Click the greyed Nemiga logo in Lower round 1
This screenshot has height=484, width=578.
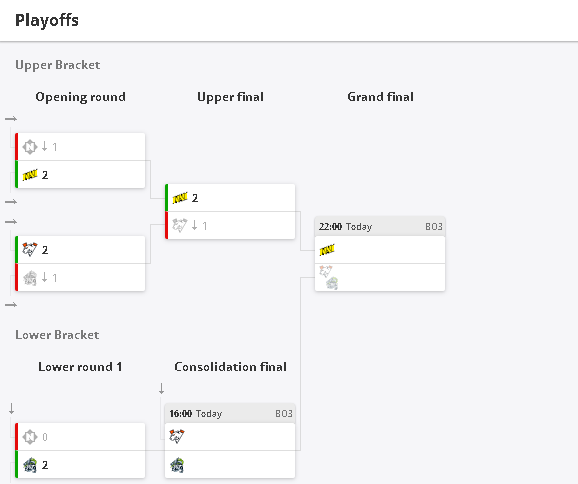(x=30, y=437)
